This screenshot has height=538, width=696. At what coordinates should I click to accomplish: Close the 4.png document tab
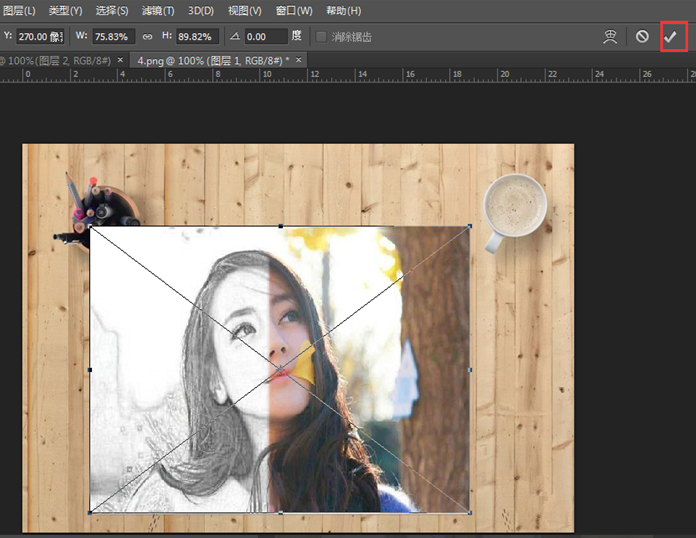tap(300, 60)
